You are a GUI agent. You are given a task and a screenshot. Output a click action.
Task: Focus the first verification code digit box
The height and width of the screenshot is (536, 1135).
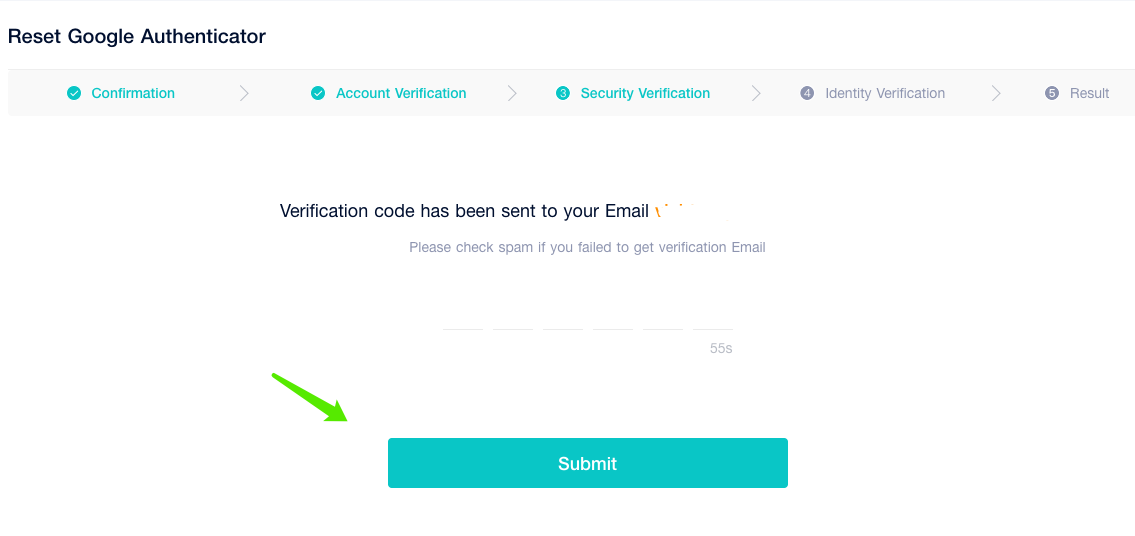463,314
